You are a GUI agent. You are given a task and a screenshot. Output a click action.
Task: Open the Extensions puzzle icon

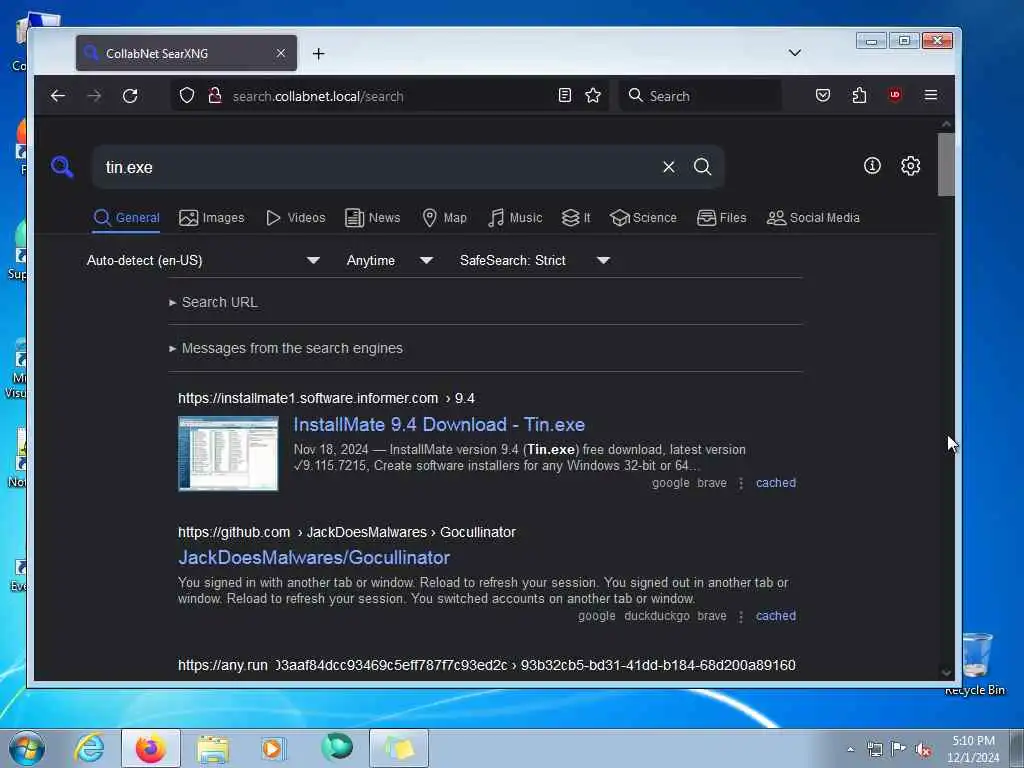(x=859, y=95)
